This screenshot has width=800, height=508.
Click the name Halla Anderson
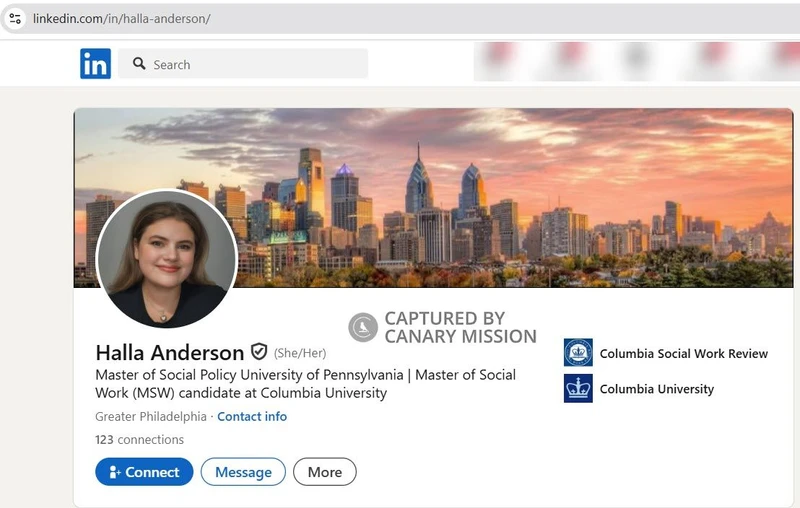[x=170, y=352]
